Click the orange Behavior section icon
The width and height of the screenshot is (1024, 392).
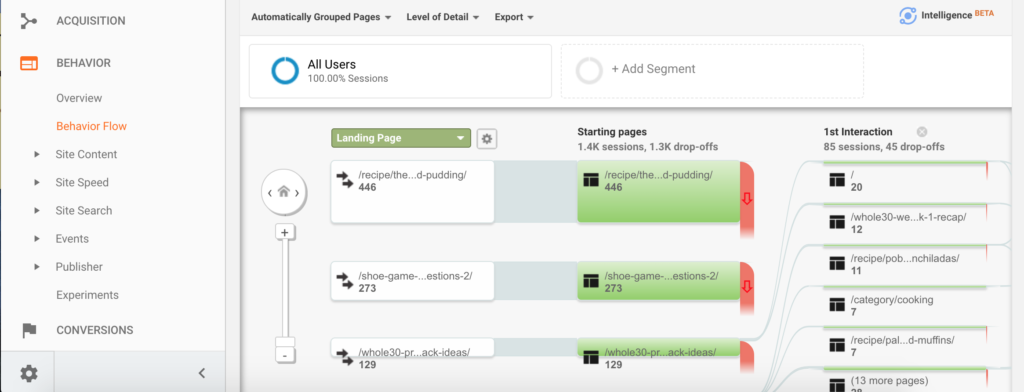[28, 63]
